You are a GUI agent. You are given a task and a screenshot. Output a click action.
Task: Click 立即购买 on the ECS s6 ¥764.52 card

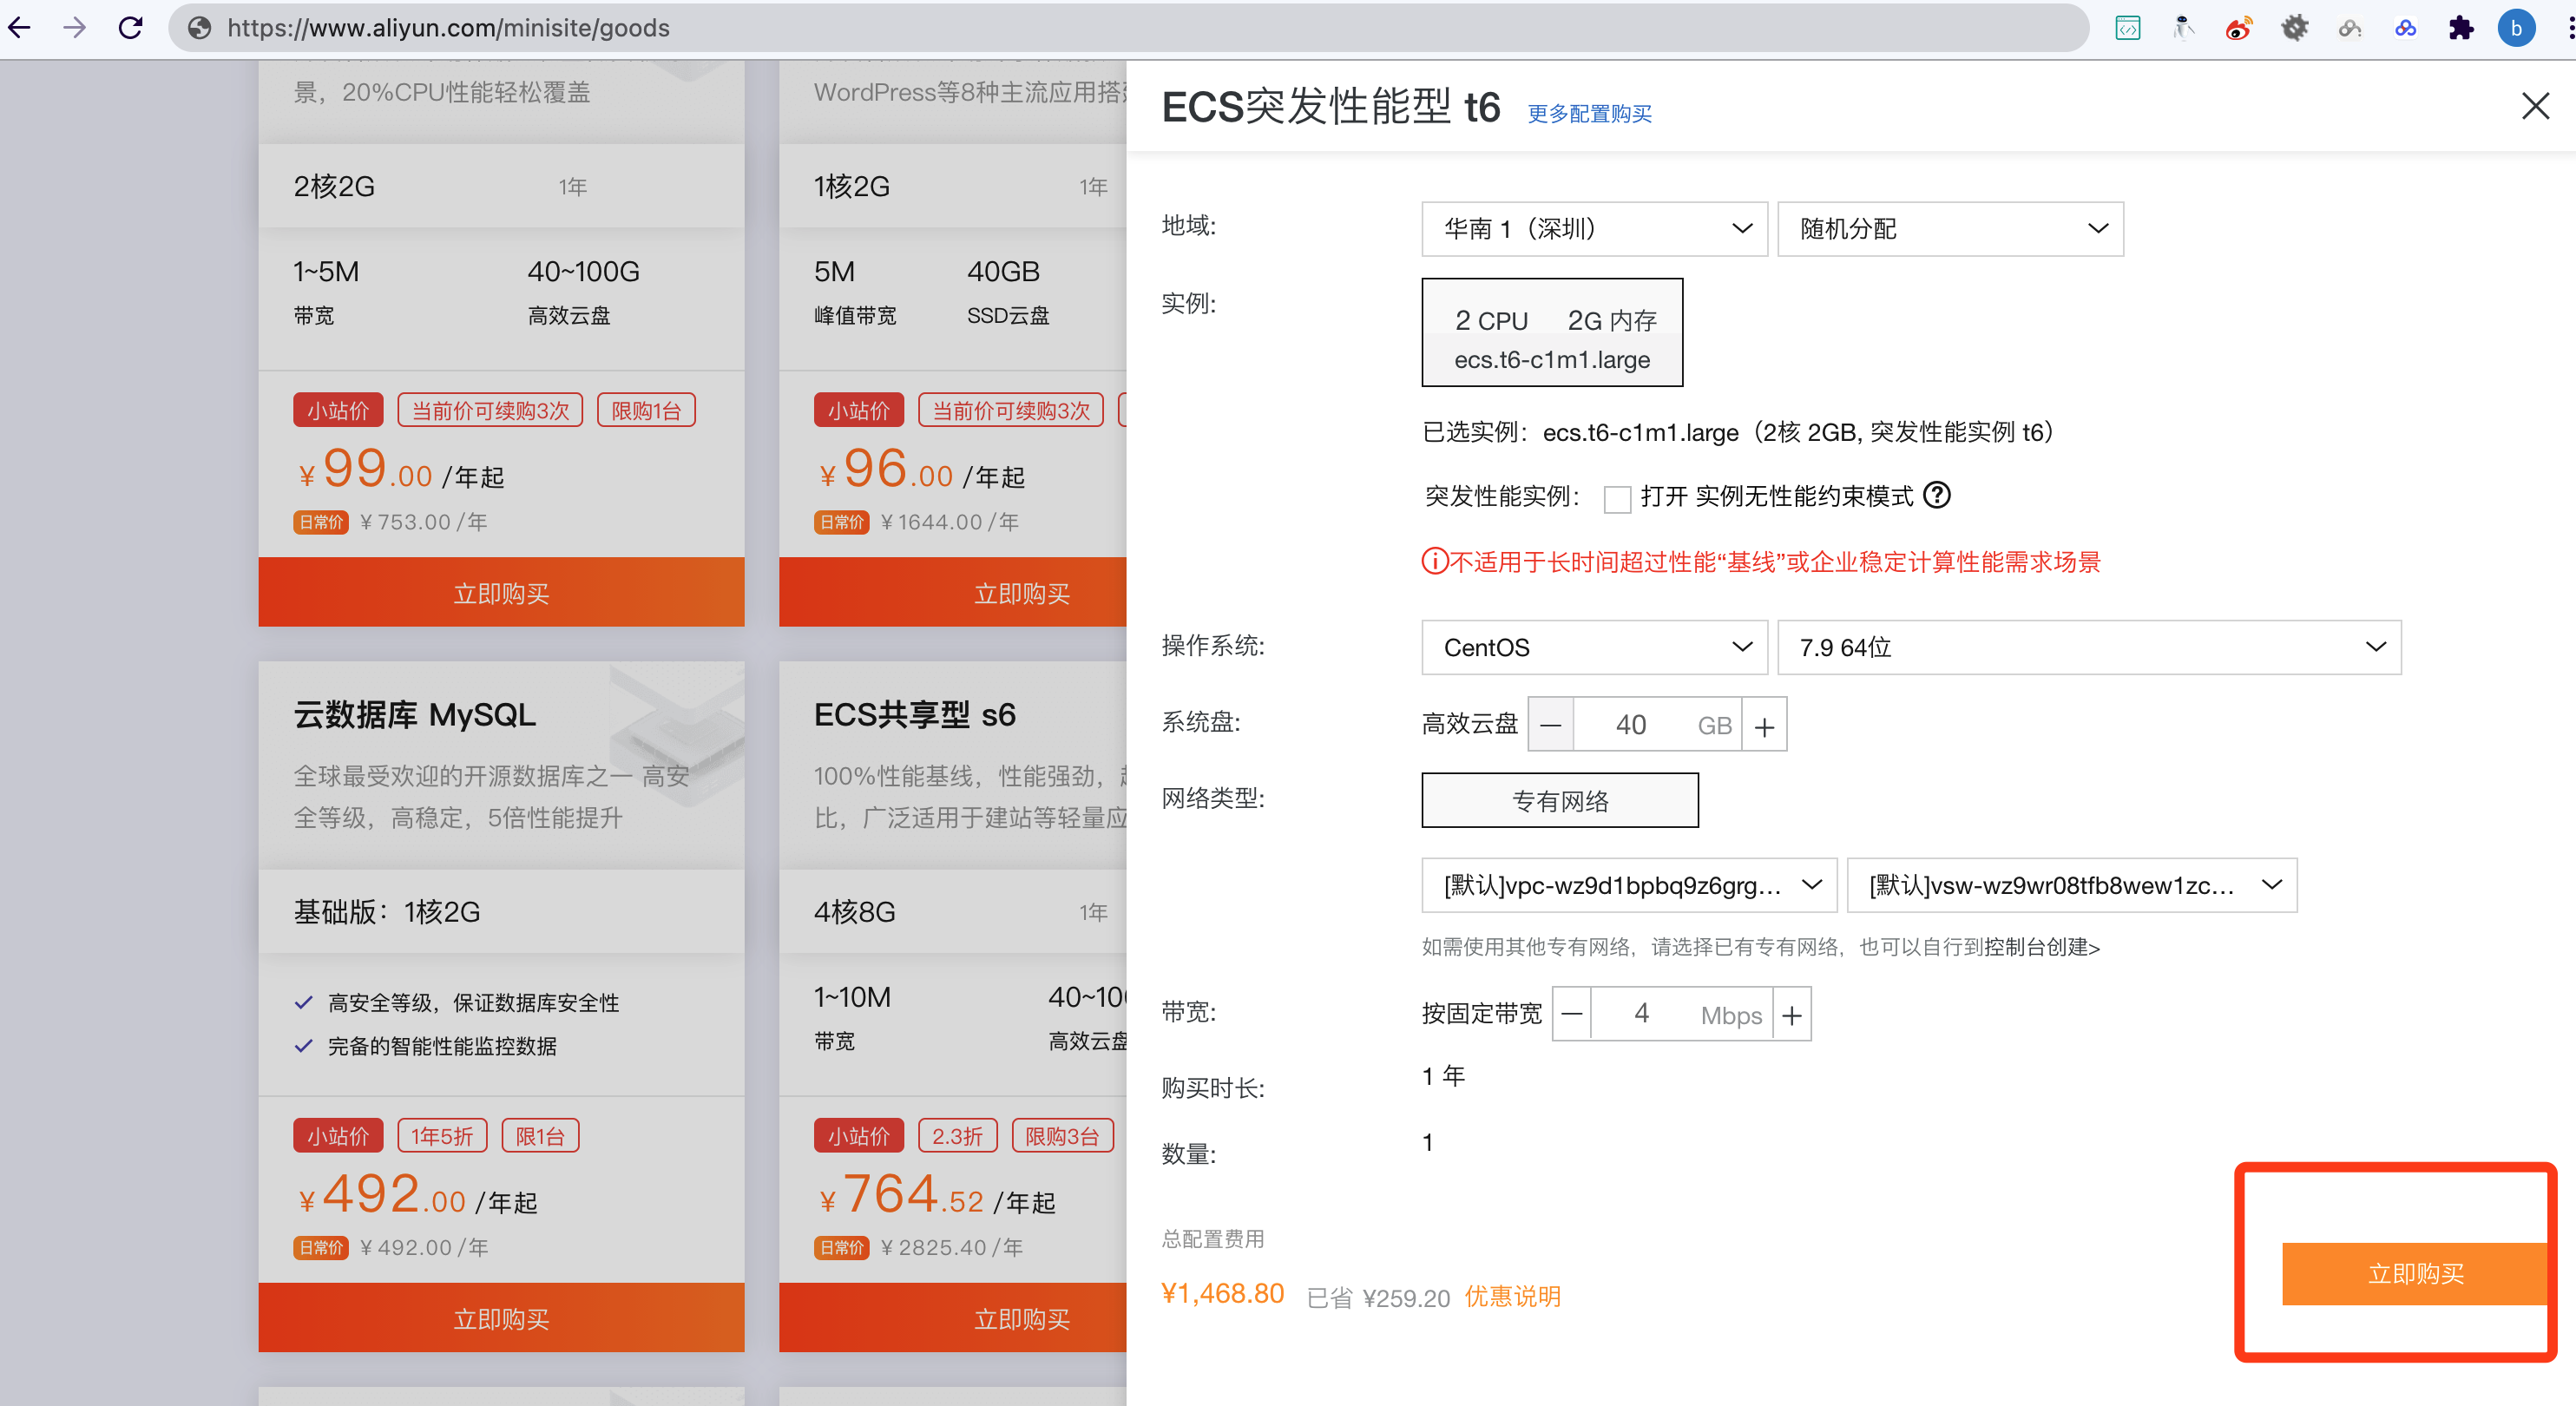point(953,1318)
